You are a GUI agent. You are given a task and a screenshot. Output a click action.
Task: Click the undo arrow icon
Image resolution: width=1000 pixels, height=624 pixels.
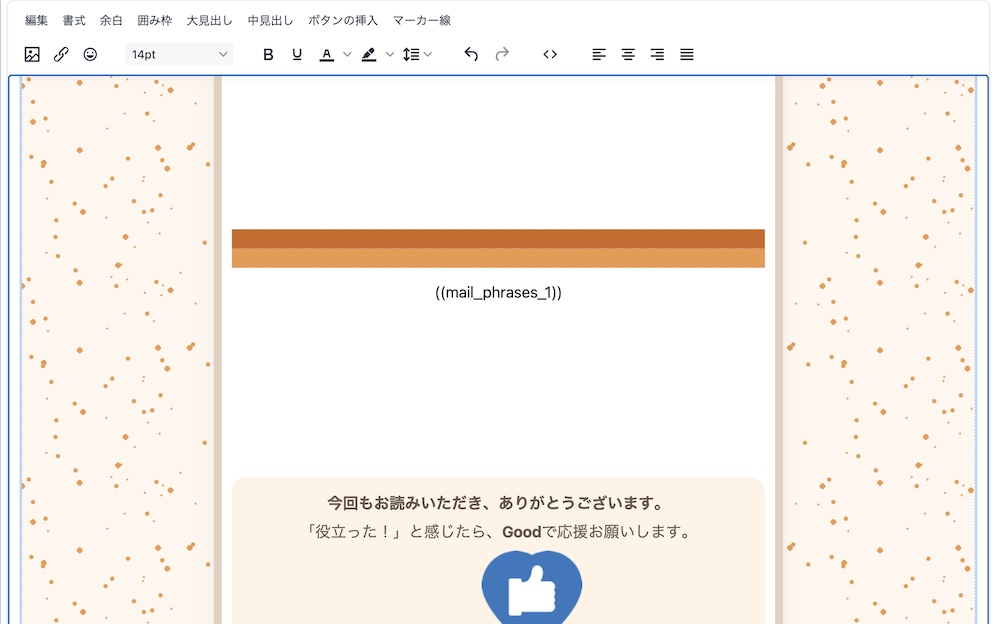point(471,55)
